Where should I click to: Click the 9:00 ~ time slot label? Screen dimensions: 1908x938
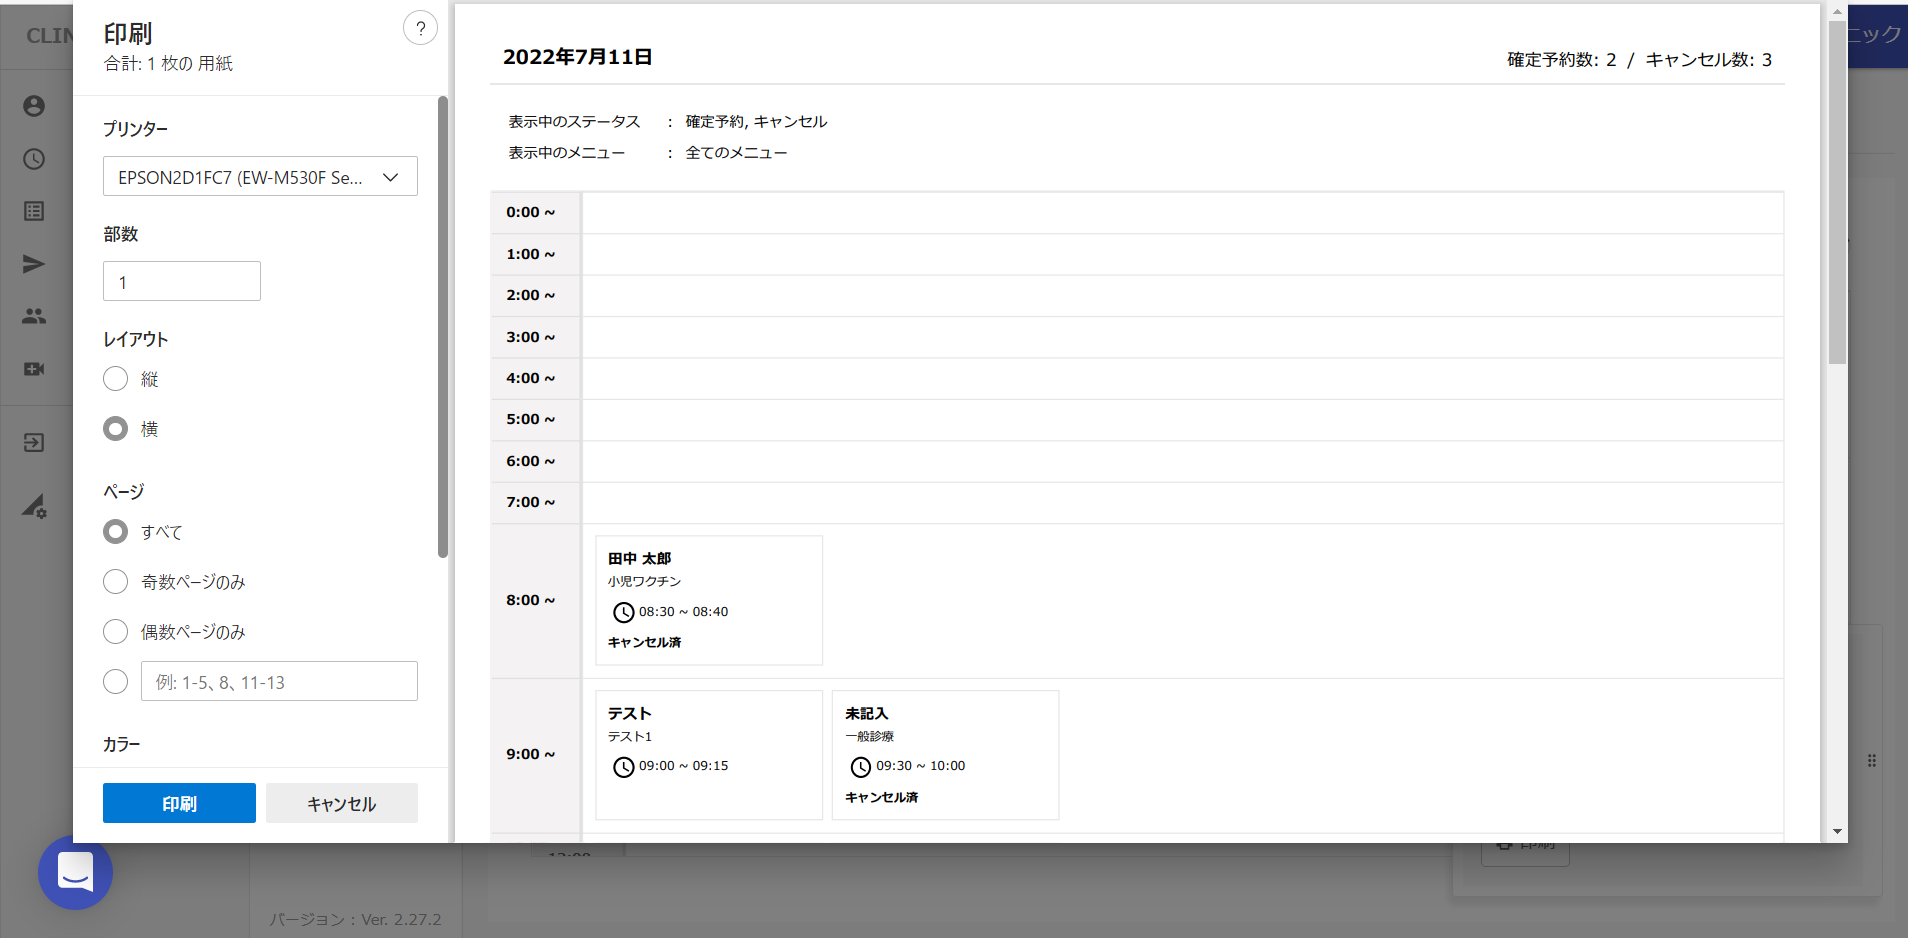(530, 754)
